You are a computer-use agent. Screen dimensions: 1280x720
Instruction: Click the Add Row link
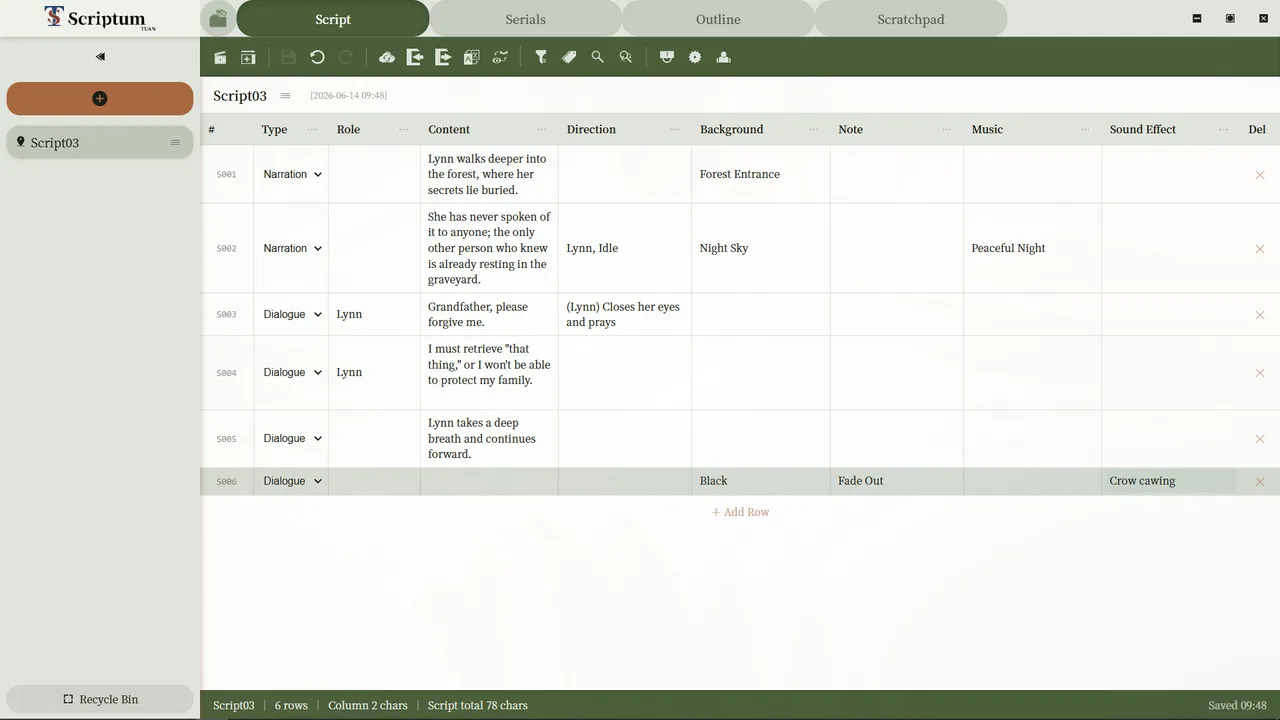(740, 512)
